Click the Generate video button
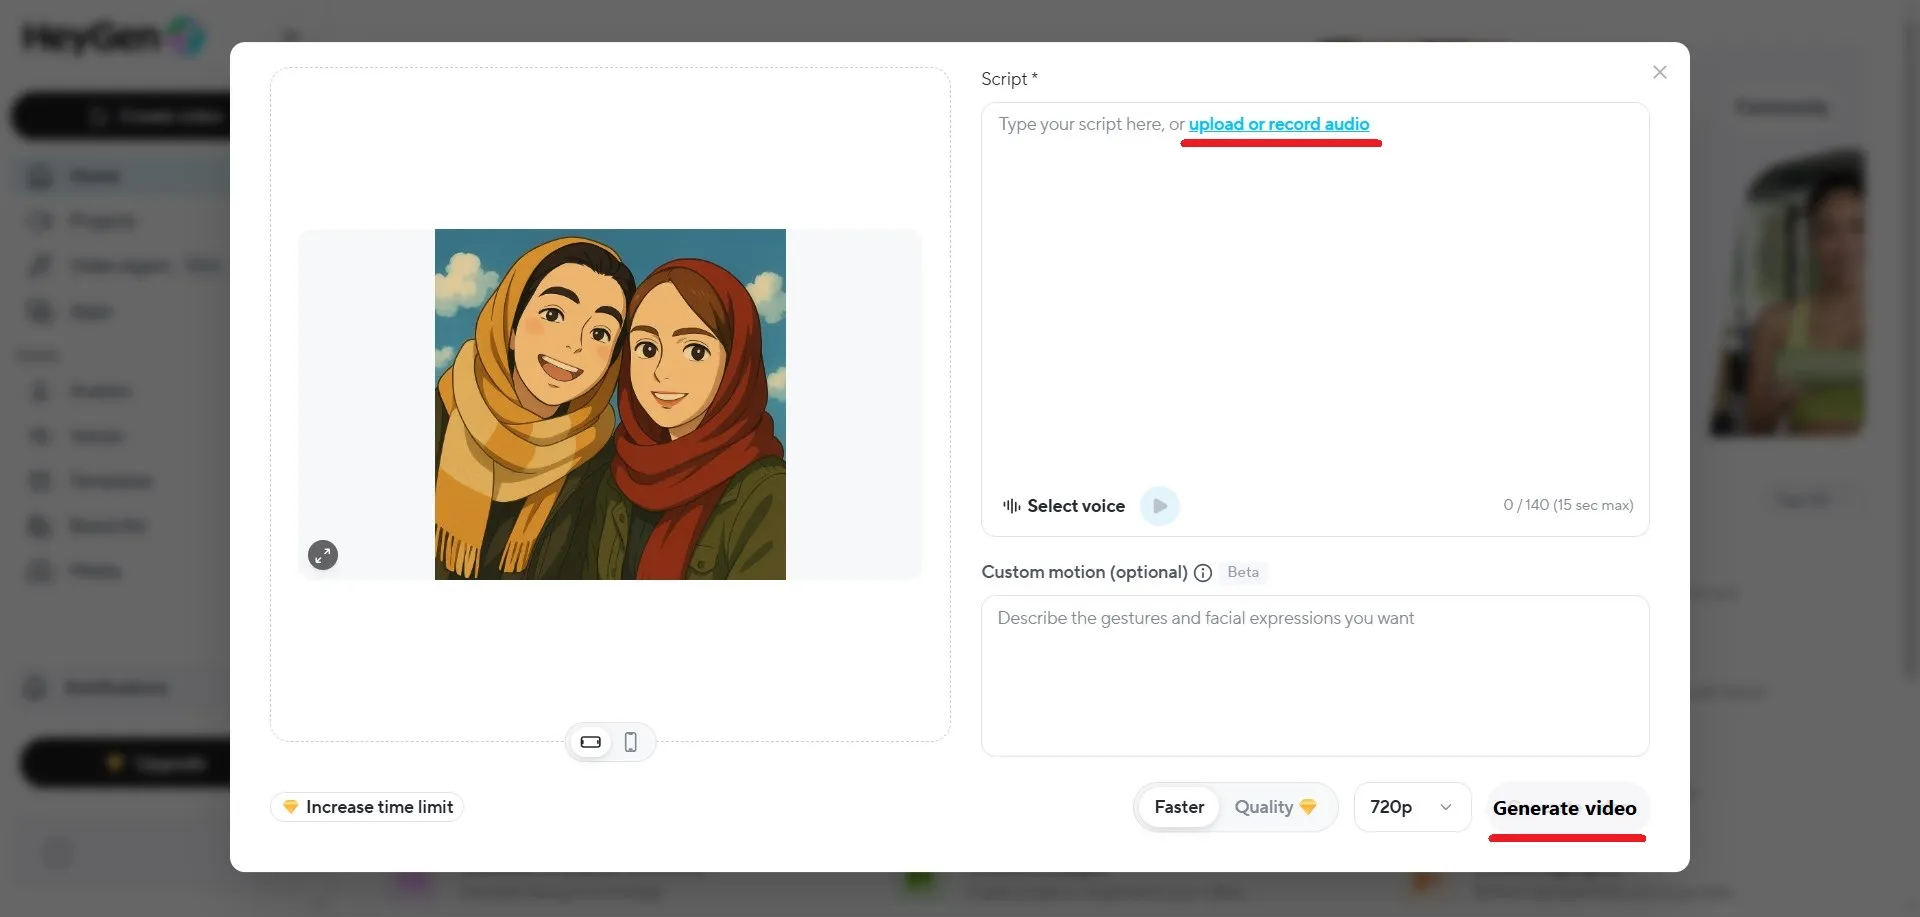 point(1565,808)
